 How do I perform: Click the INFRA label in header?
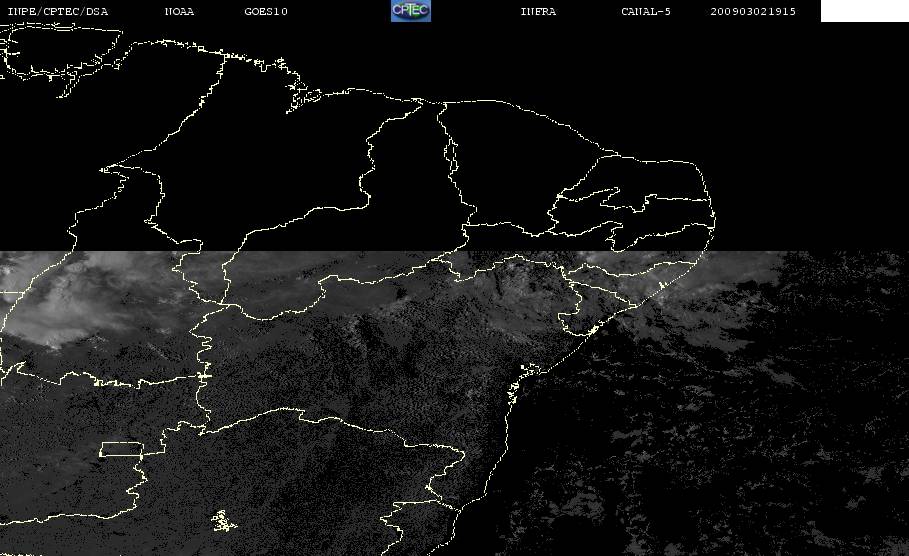pyautogui.click(x=538, y=12)
